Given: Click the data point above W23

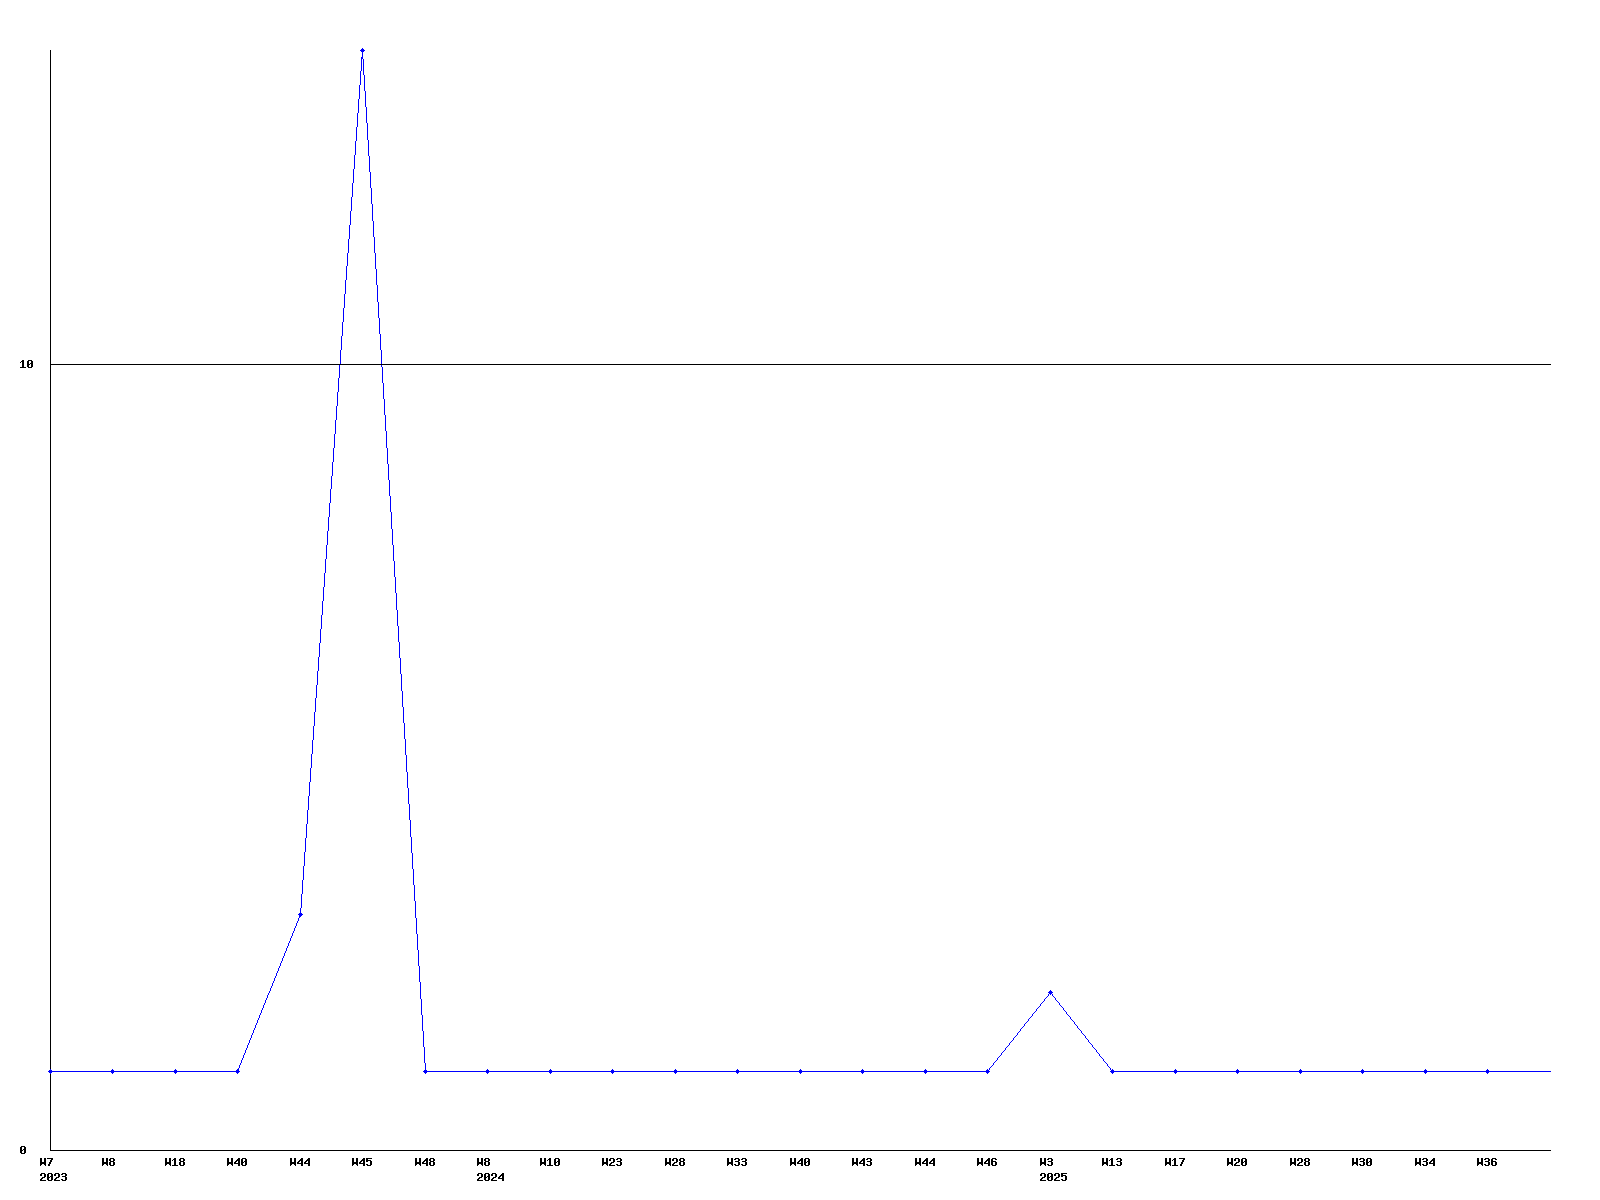Looking at the screenshot, I should pos(612,1071).
